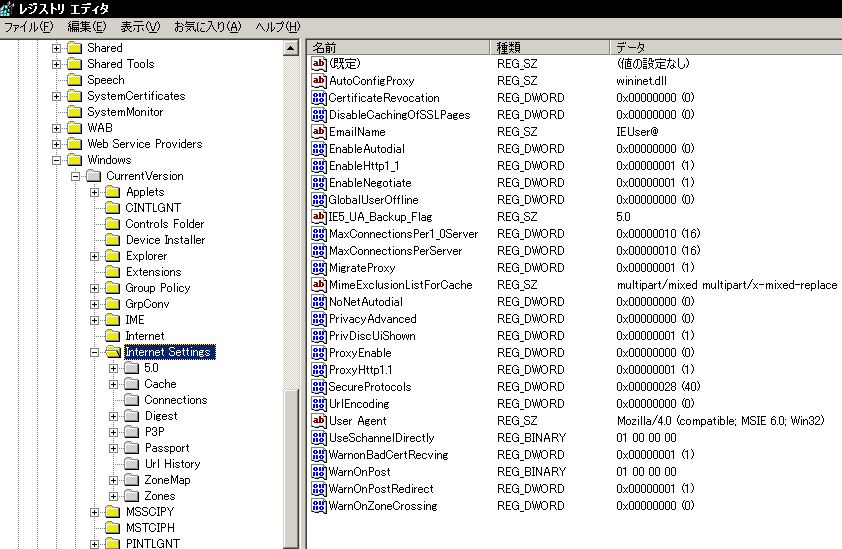Expand the Explorer key node

point(95,256)
